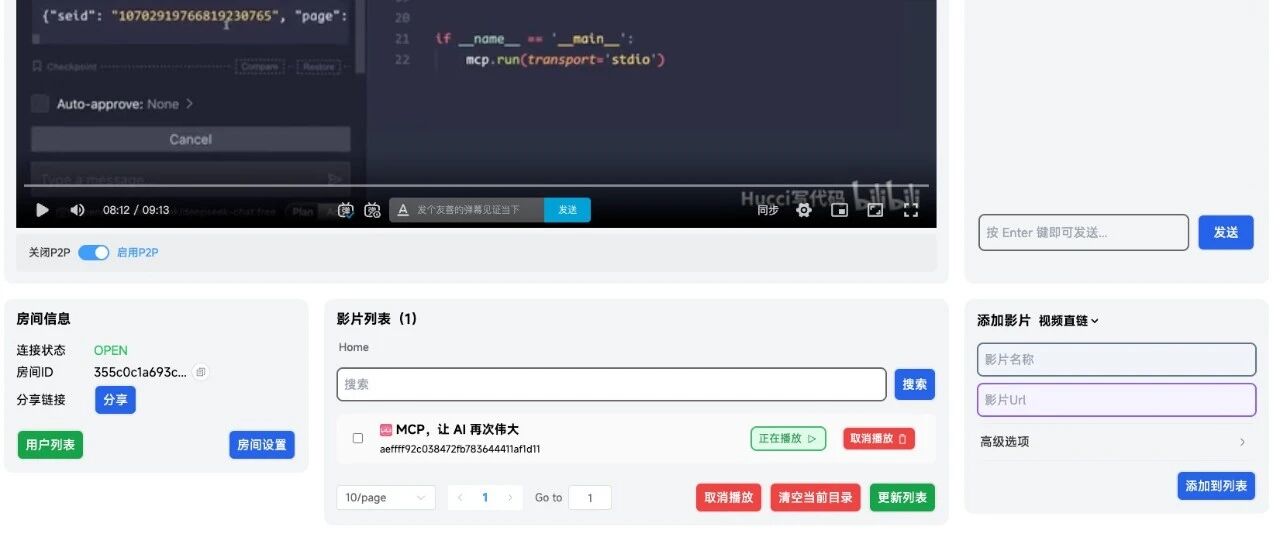Click the 影片名称 movie name field
The height and width of the screenshot is (544, 1280).
click(x=1116, y=360)
